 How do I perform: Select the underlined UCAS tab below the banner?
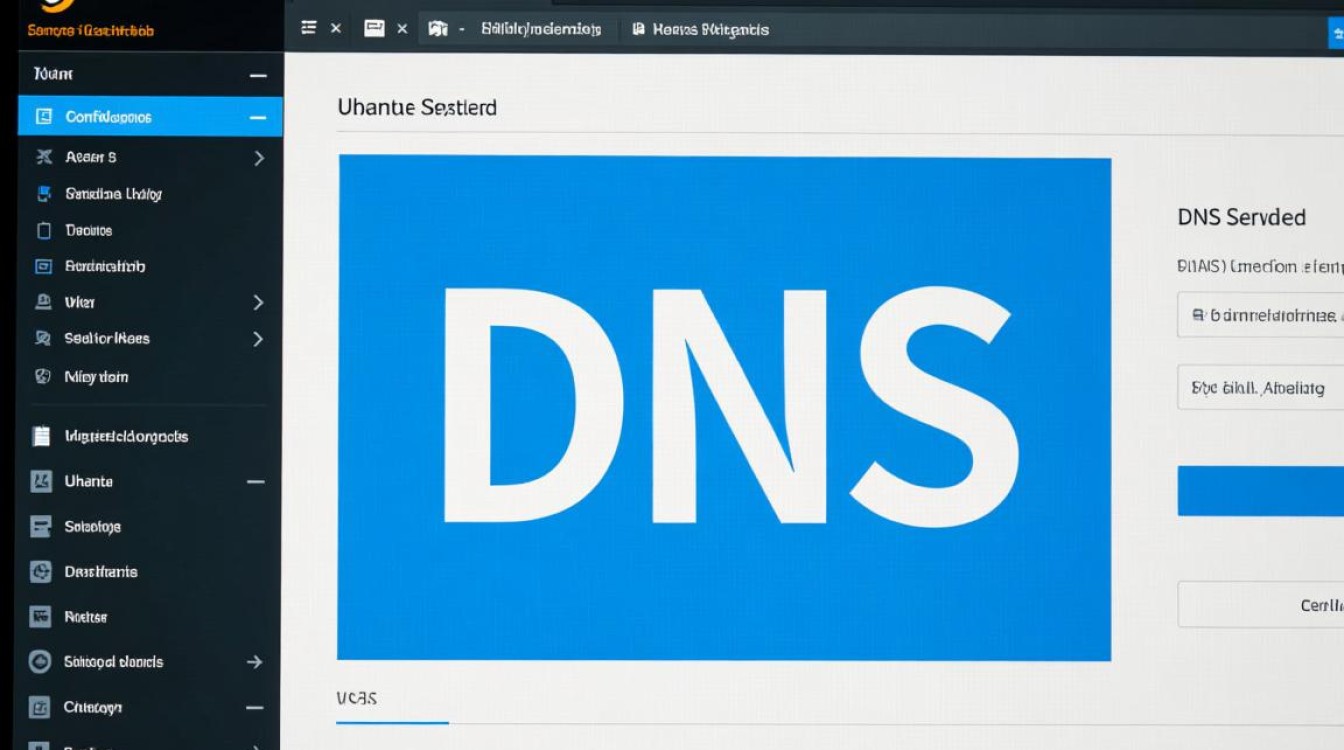click(357, 698)
